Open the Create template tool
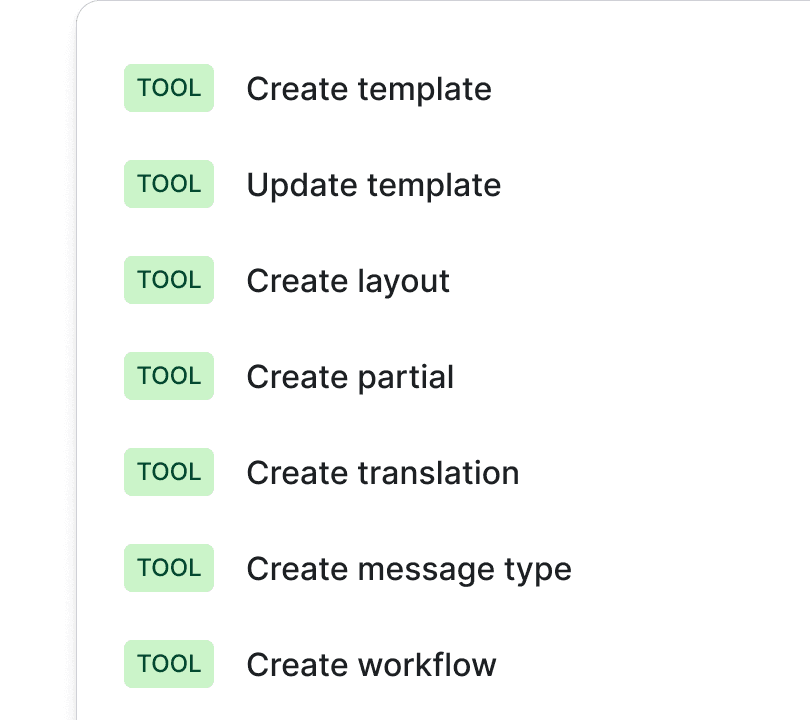 tap(369, 90)
